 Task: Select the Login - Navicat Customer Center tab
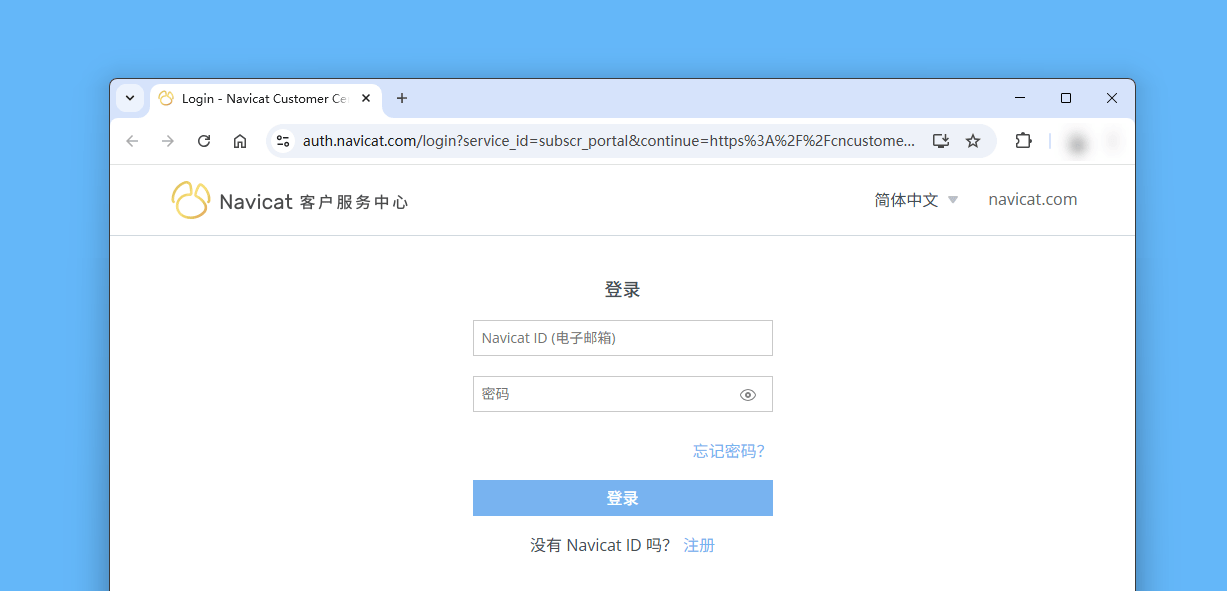(262, 98)
